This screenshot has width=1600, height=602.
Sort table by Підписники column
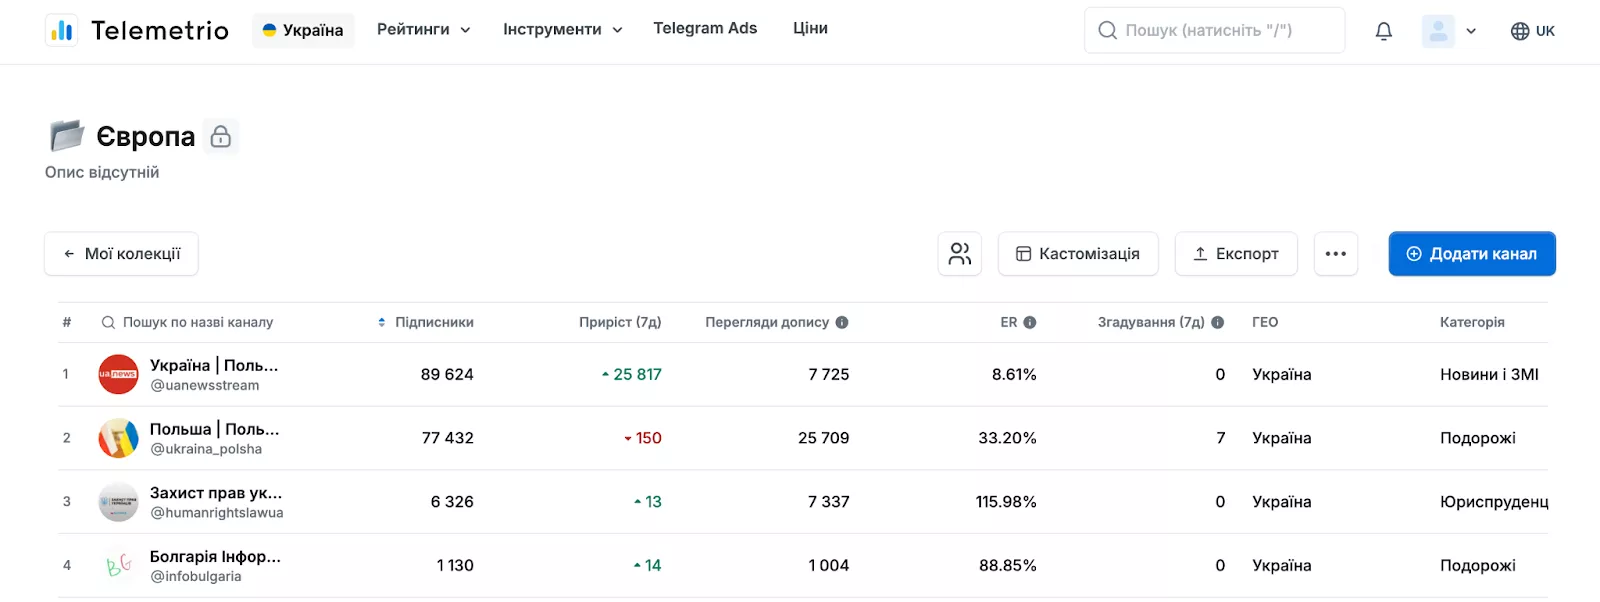tap(426, 322)
